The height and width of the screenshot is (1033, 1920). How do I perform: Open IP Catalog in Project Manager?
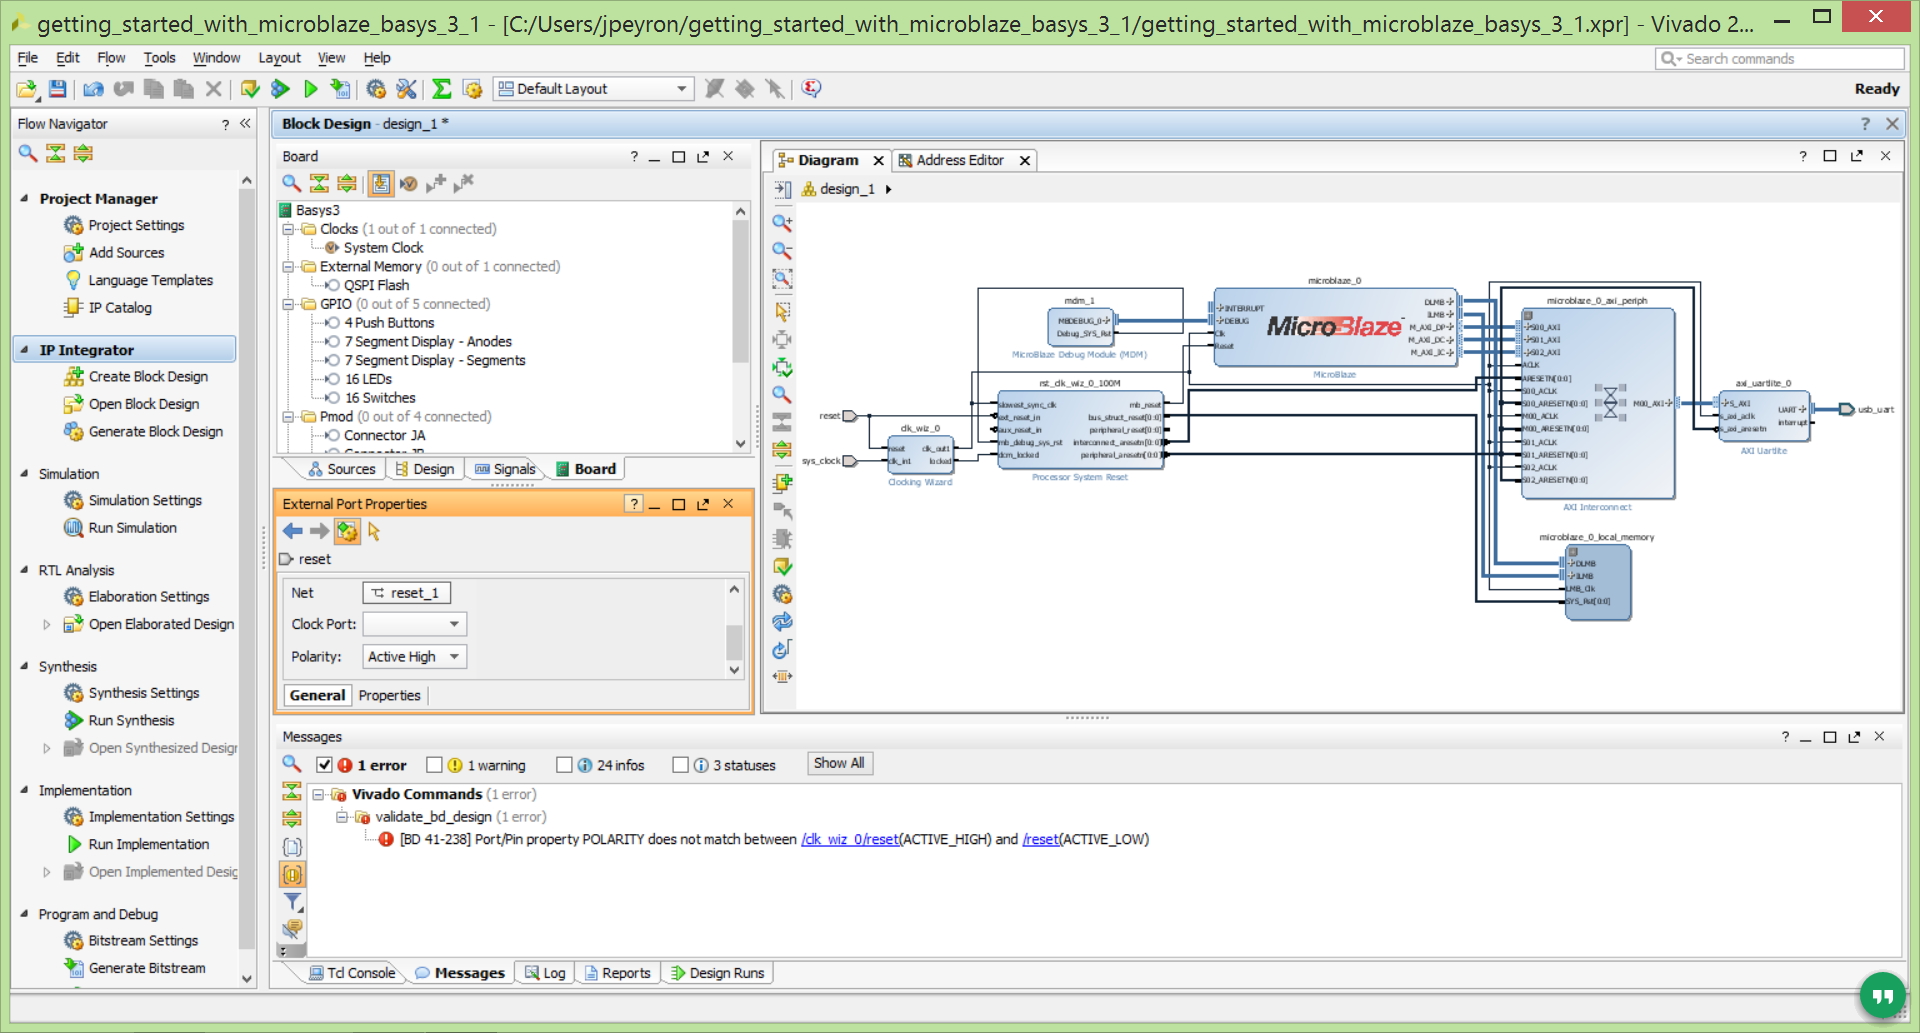pos(119,308)
